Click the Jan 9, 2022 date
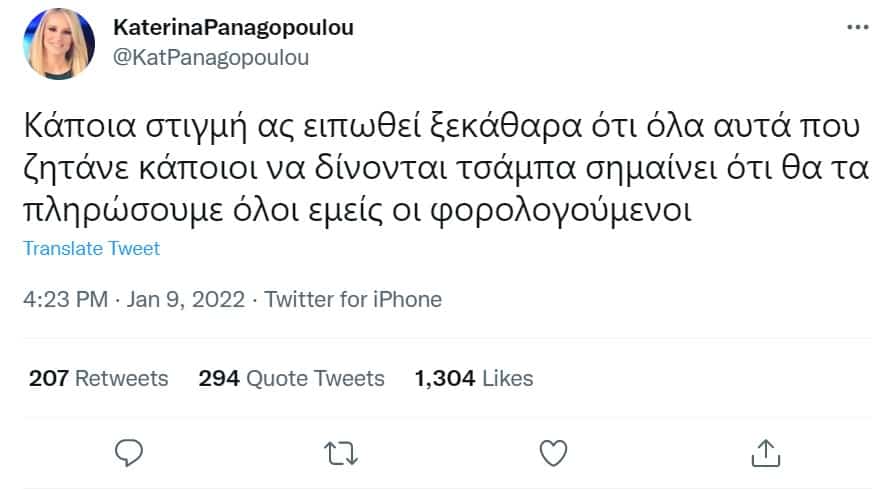Screen dimensions: 895x490 tap(187, 299)
